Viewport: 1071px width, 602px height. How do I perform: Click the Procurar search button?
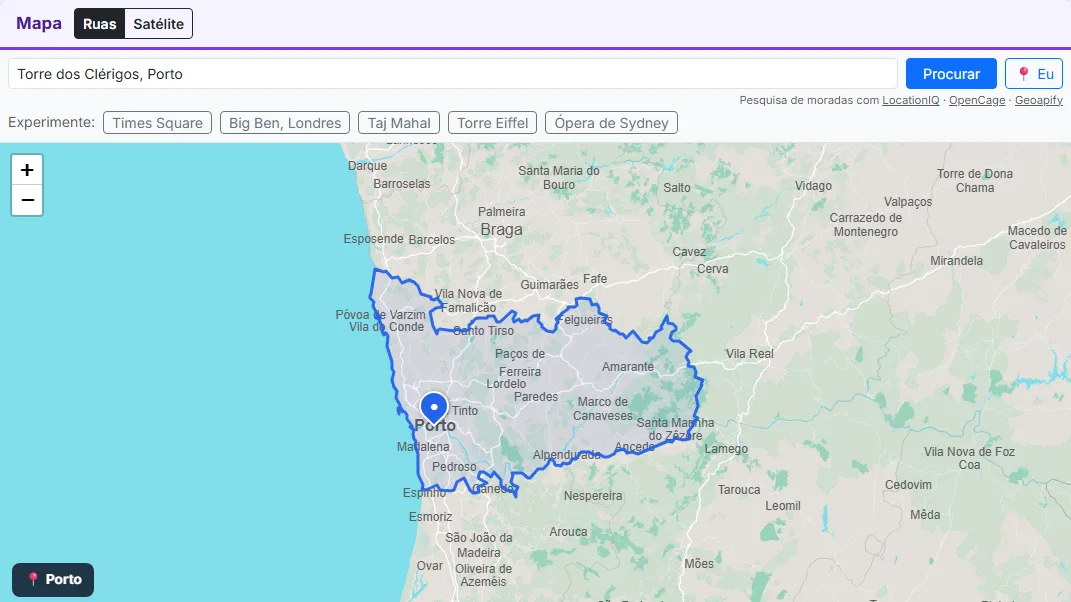point(951,74)
